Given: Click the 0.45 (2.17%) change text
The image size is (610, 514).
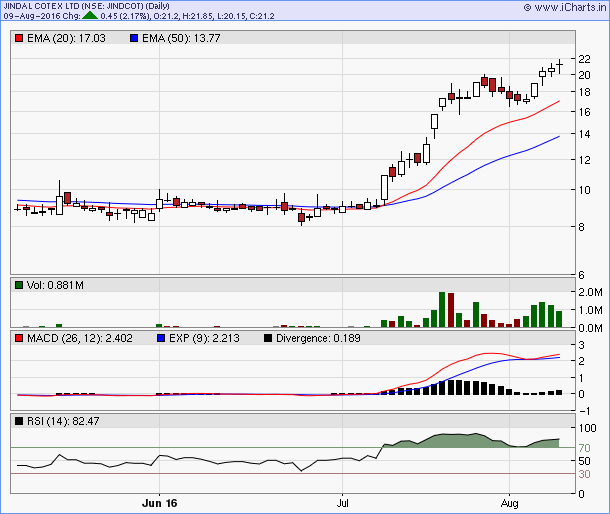Looking at the screenshot, I should [125, 16].
